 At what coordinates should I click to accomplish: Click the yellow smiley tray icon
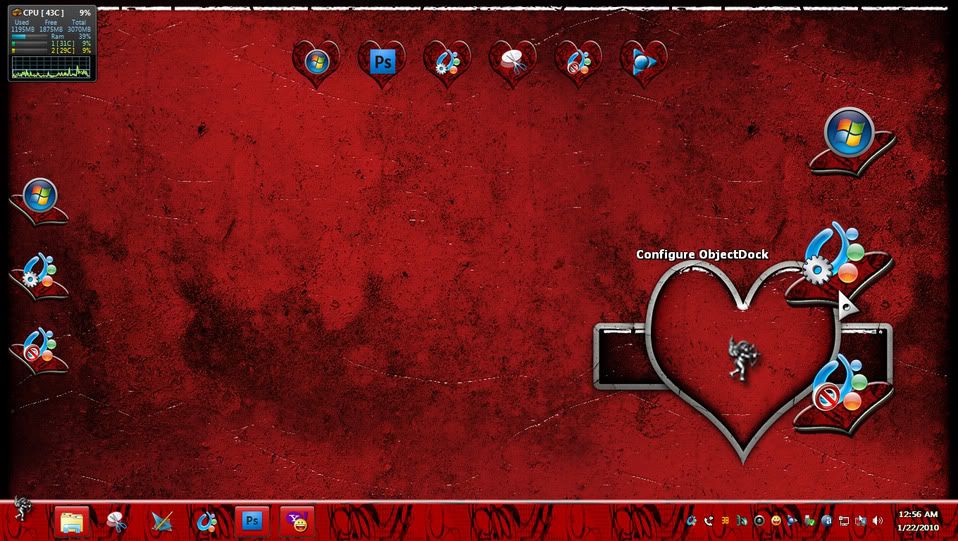(776, 521)
